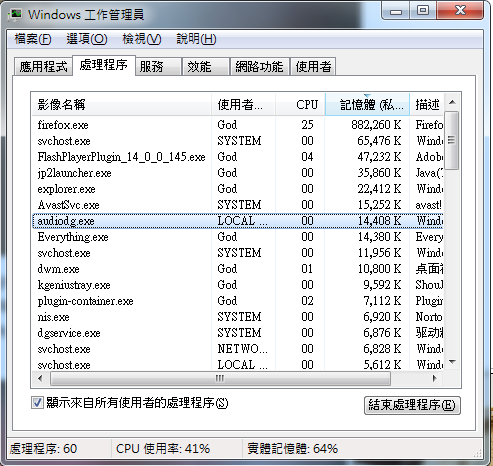Maximize the Task Manager window
The width and height of the screenshot is (493, 466).
[x=423, y=11]
